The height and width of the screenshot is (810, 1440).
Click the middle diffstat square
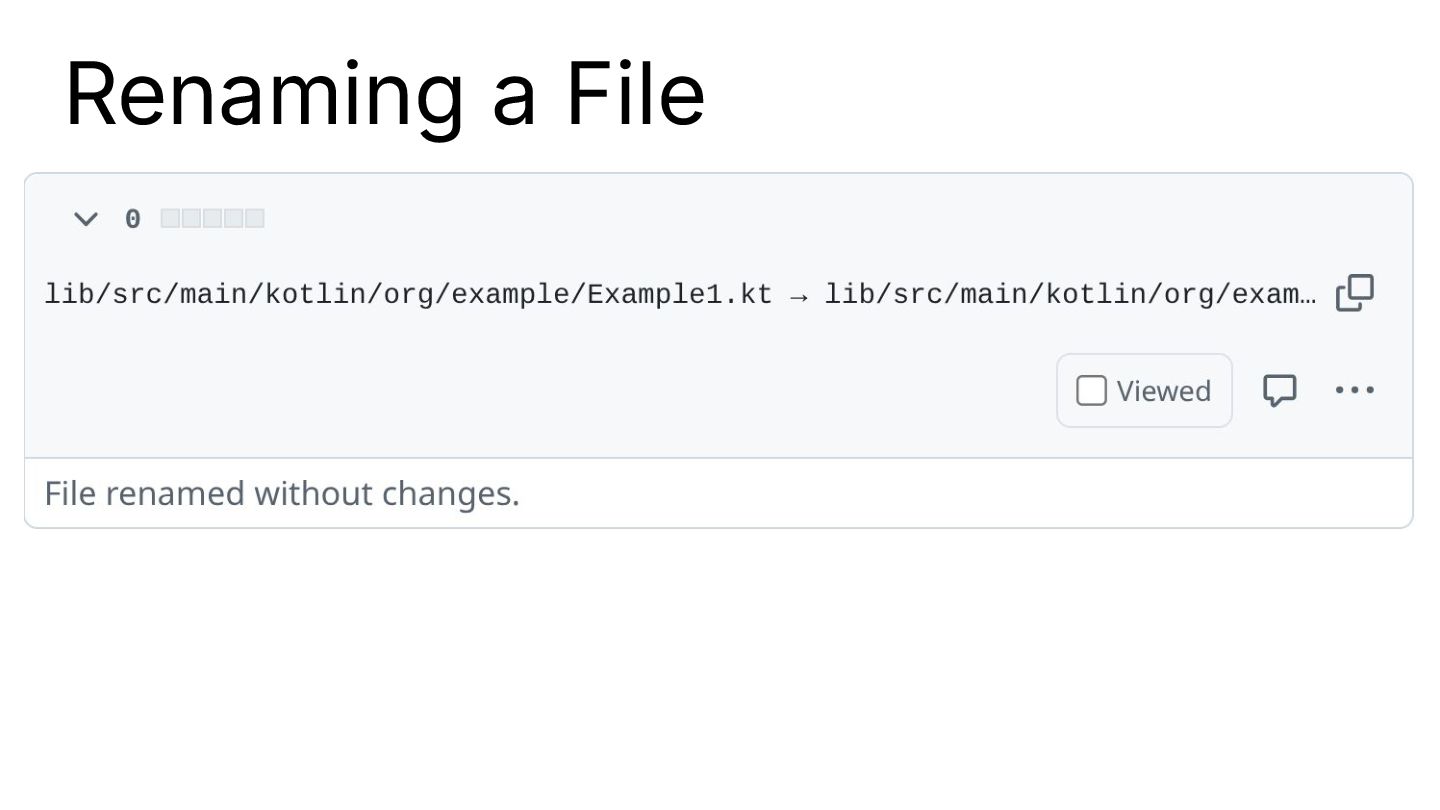click(x=212, y=219)
